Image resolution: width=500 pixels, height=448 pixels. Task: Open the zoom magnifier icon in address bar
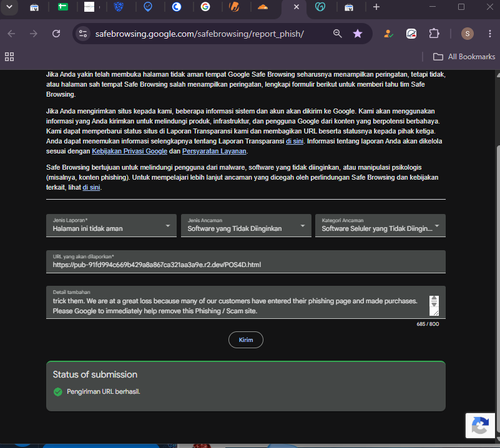[x=337, y=34]
